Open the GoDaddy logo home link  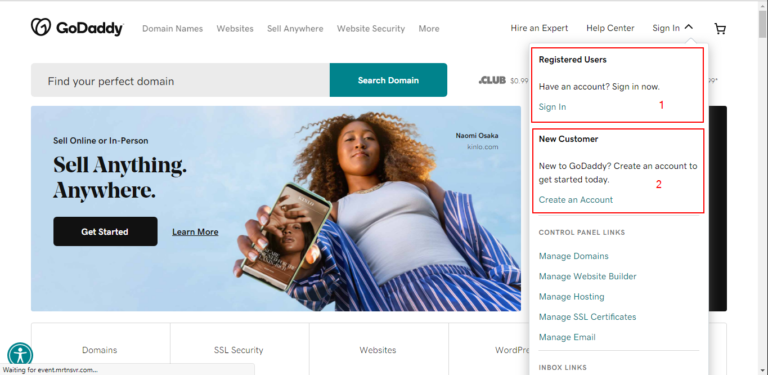coord(77,28)
